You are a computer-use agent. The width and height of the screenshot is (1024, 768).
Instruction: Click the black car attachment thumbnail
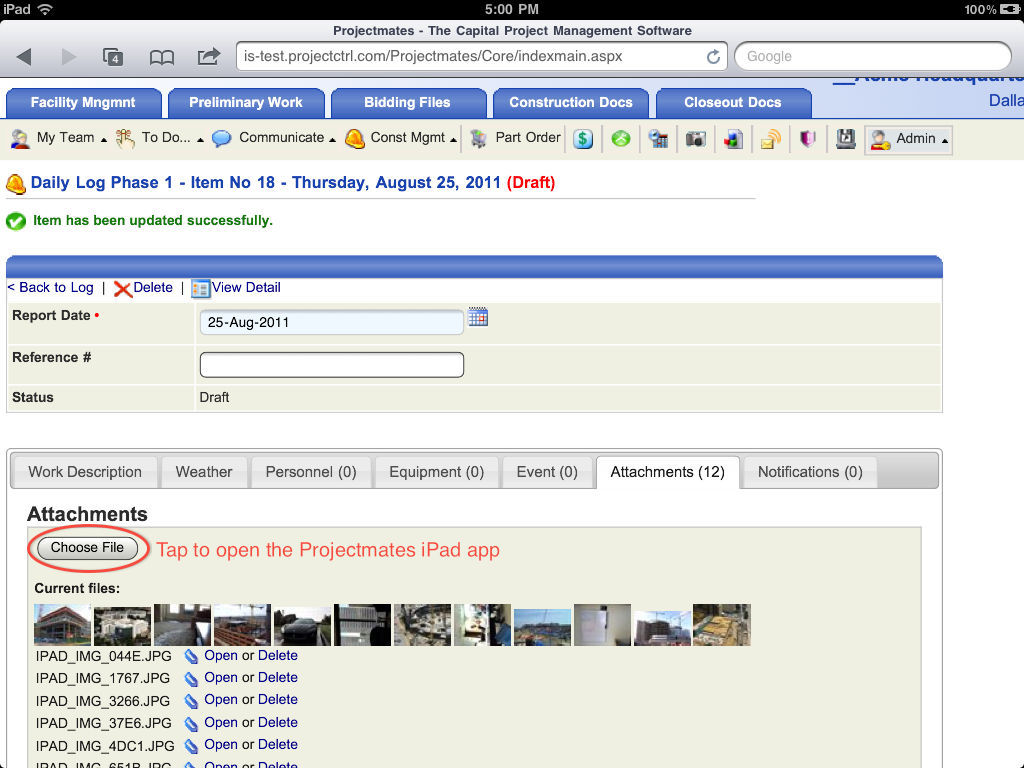(x=302, y=625)
